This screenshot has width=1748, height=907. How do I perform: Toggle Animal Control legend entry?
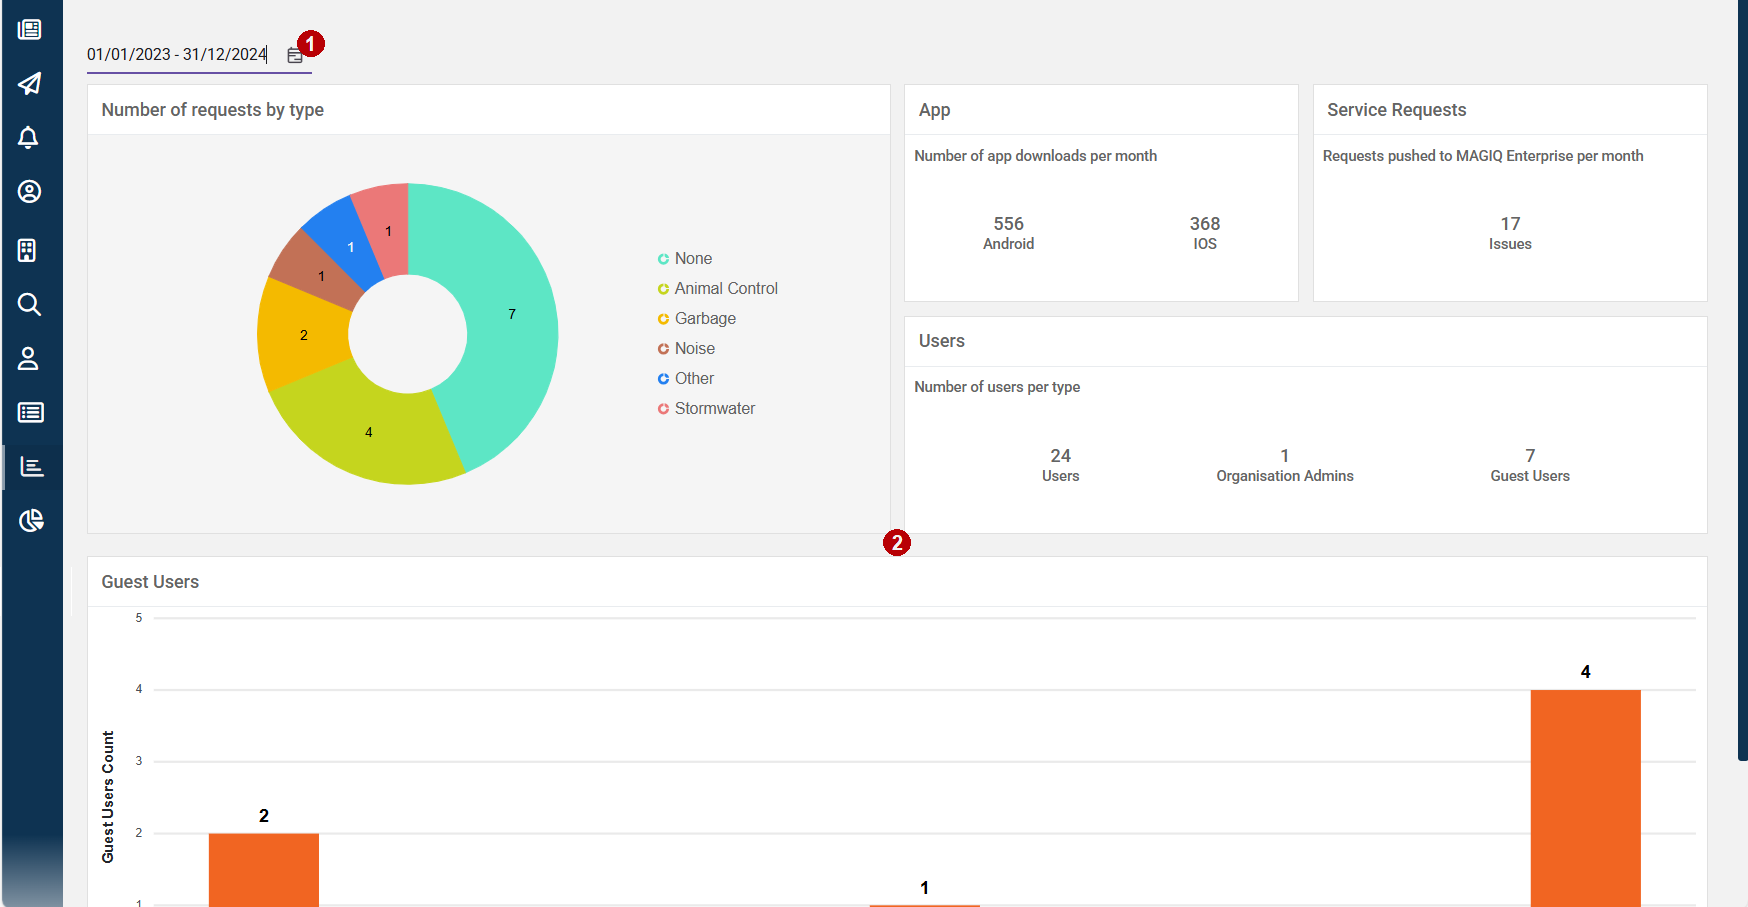pyautogui.click(x=717, y=288)
